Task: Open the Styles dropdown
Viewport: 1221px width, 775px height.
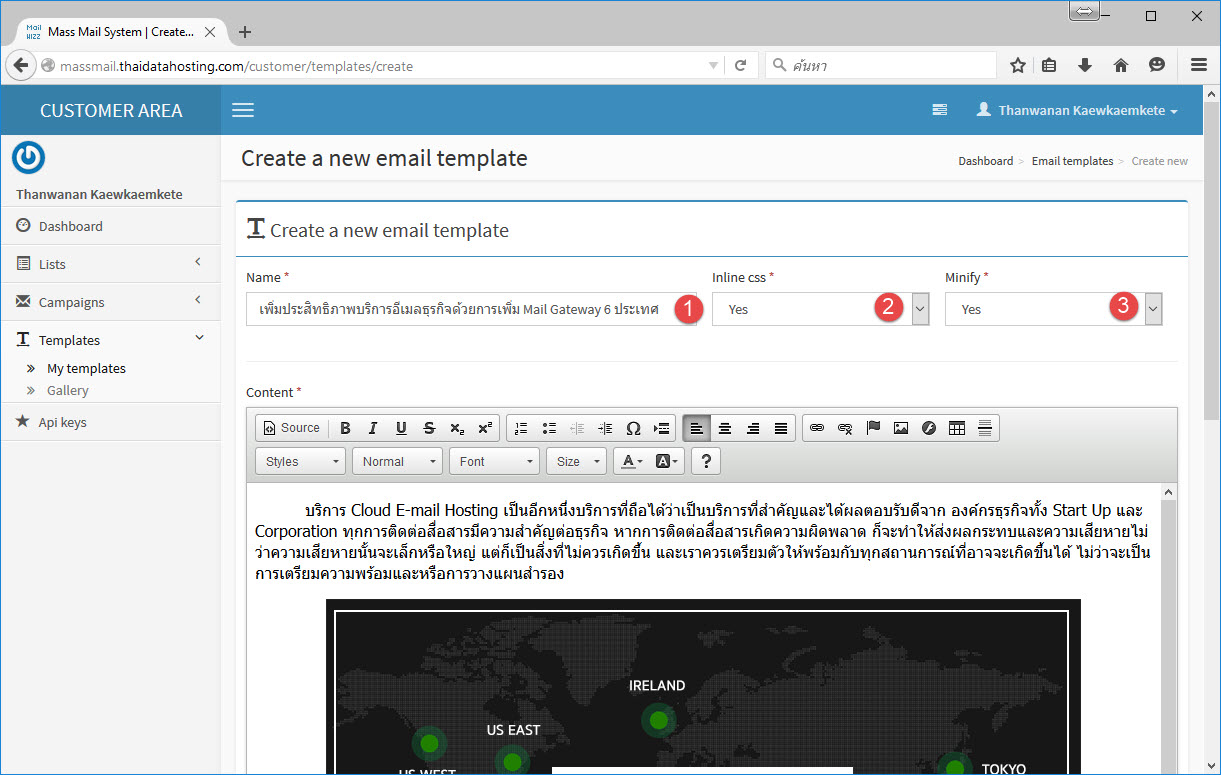Action: 301,461
